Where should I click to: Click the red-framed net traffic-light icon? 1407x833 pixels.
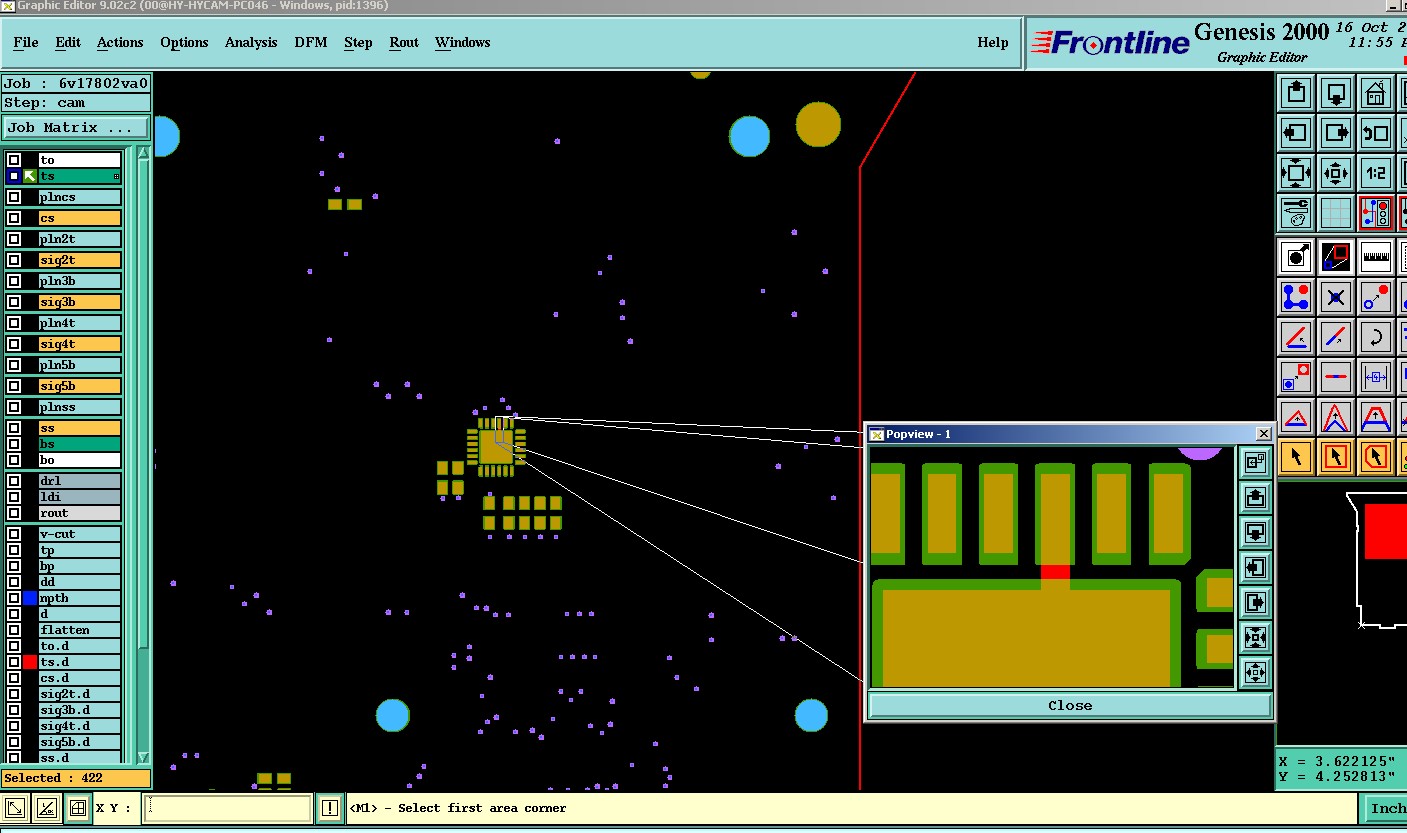point(1376,213)
